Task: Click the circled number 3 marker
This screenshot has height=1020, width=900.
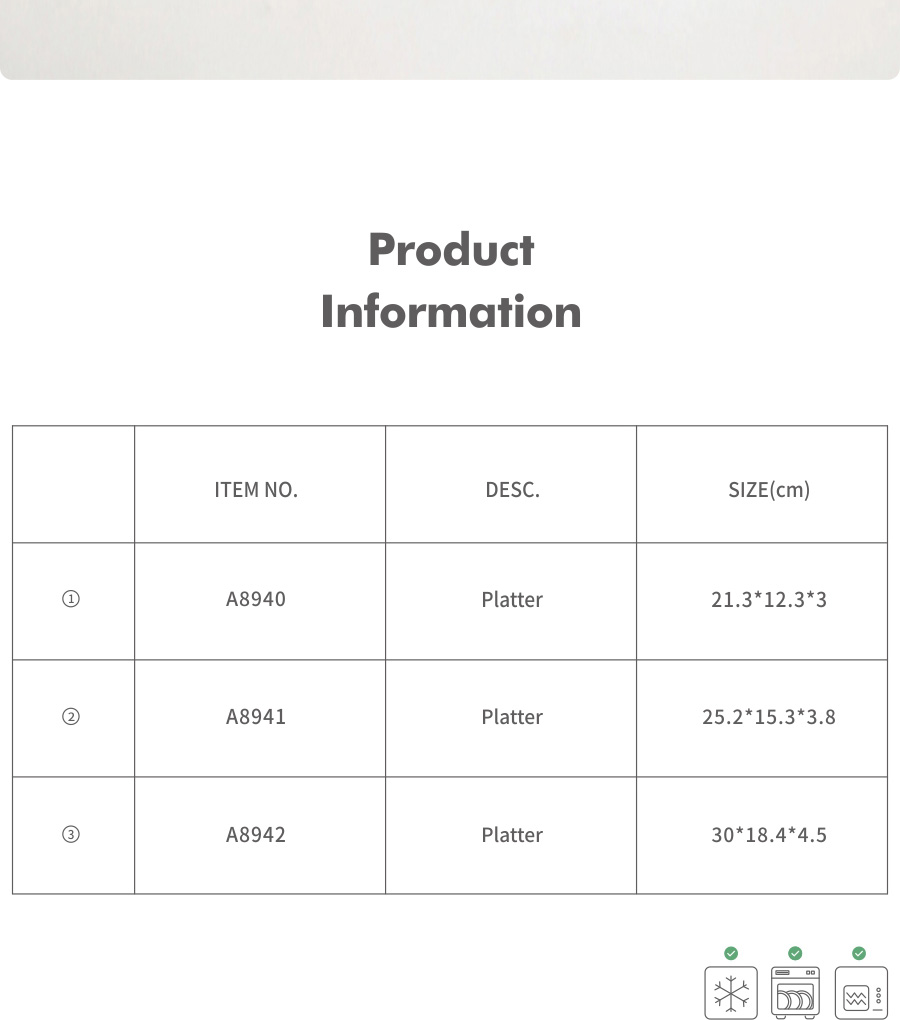Action: point(71,835)
